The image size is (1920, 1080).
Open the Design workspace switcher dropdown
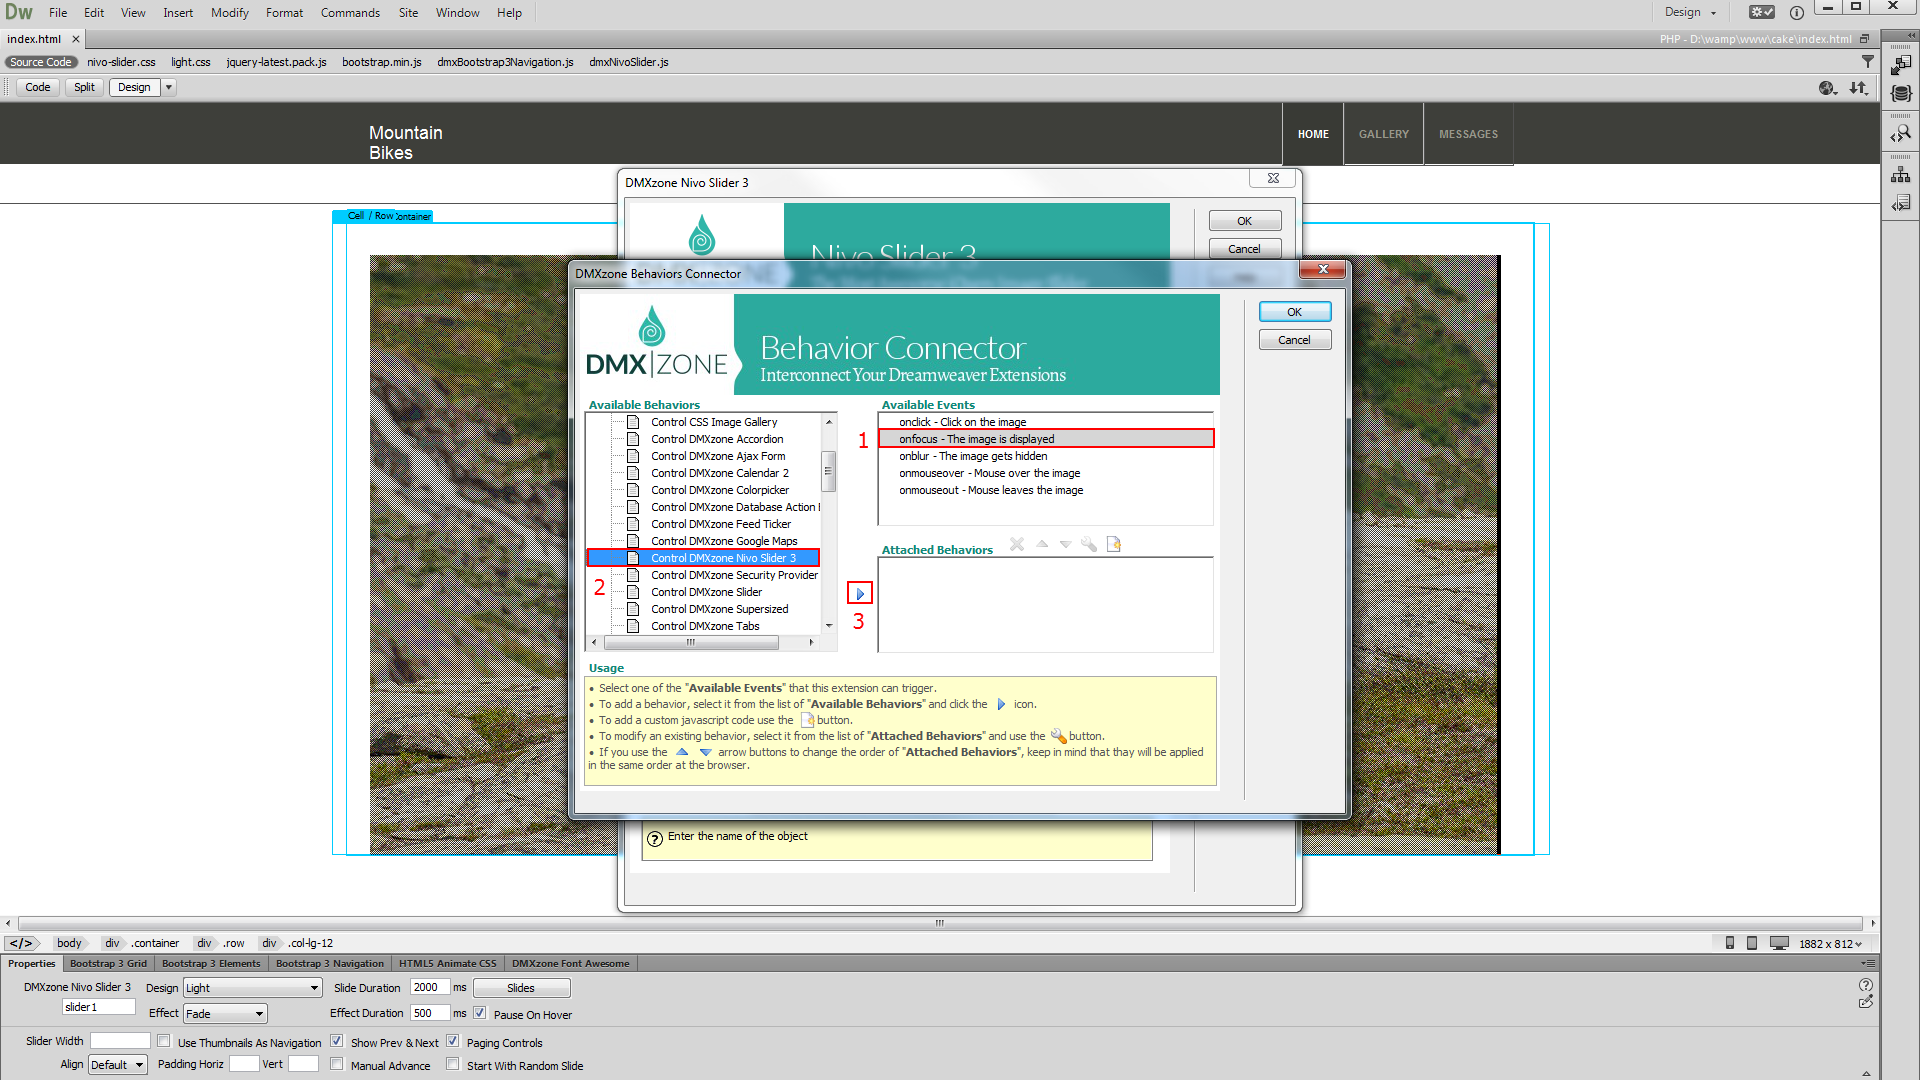(1691, 12)
